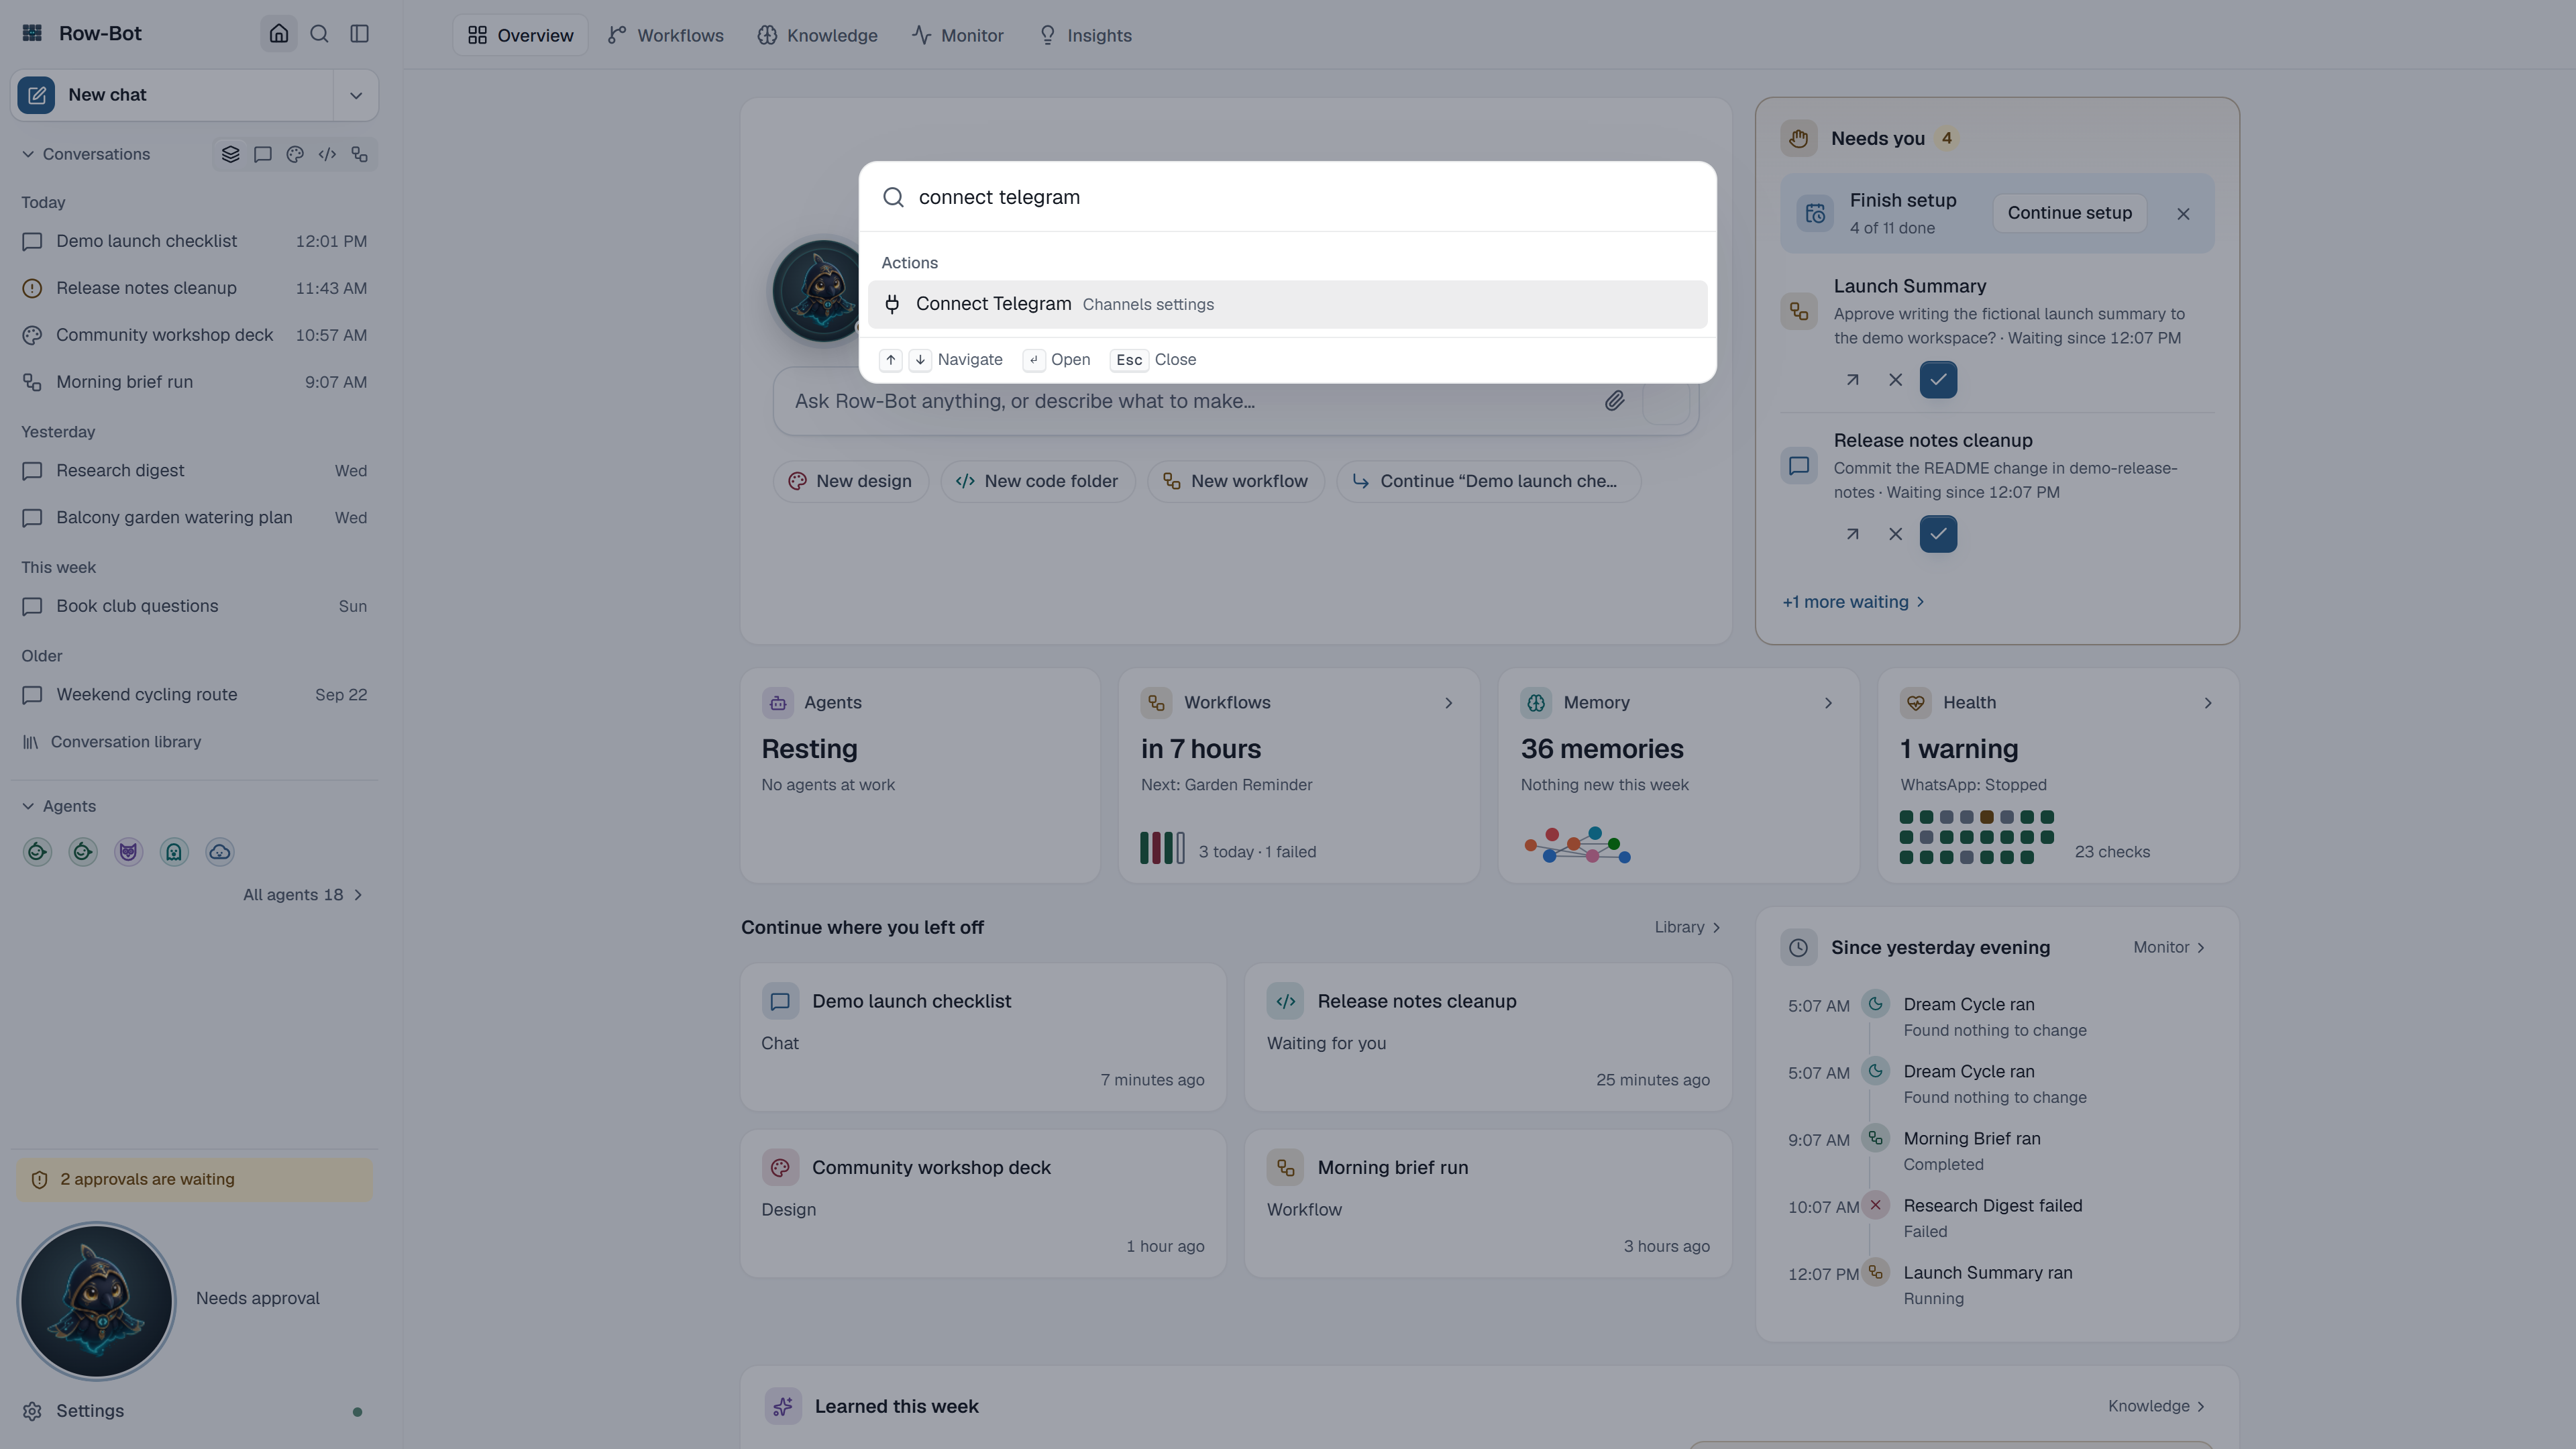Switch to the Workflows tab
This screenshot has height=1449, width=2576.
[666, 35]
